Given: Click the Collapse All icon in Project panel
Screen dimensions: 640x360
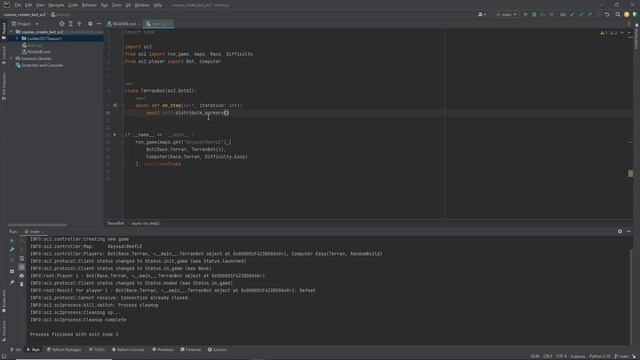Looking at the screenshot, I should point(80,24).
